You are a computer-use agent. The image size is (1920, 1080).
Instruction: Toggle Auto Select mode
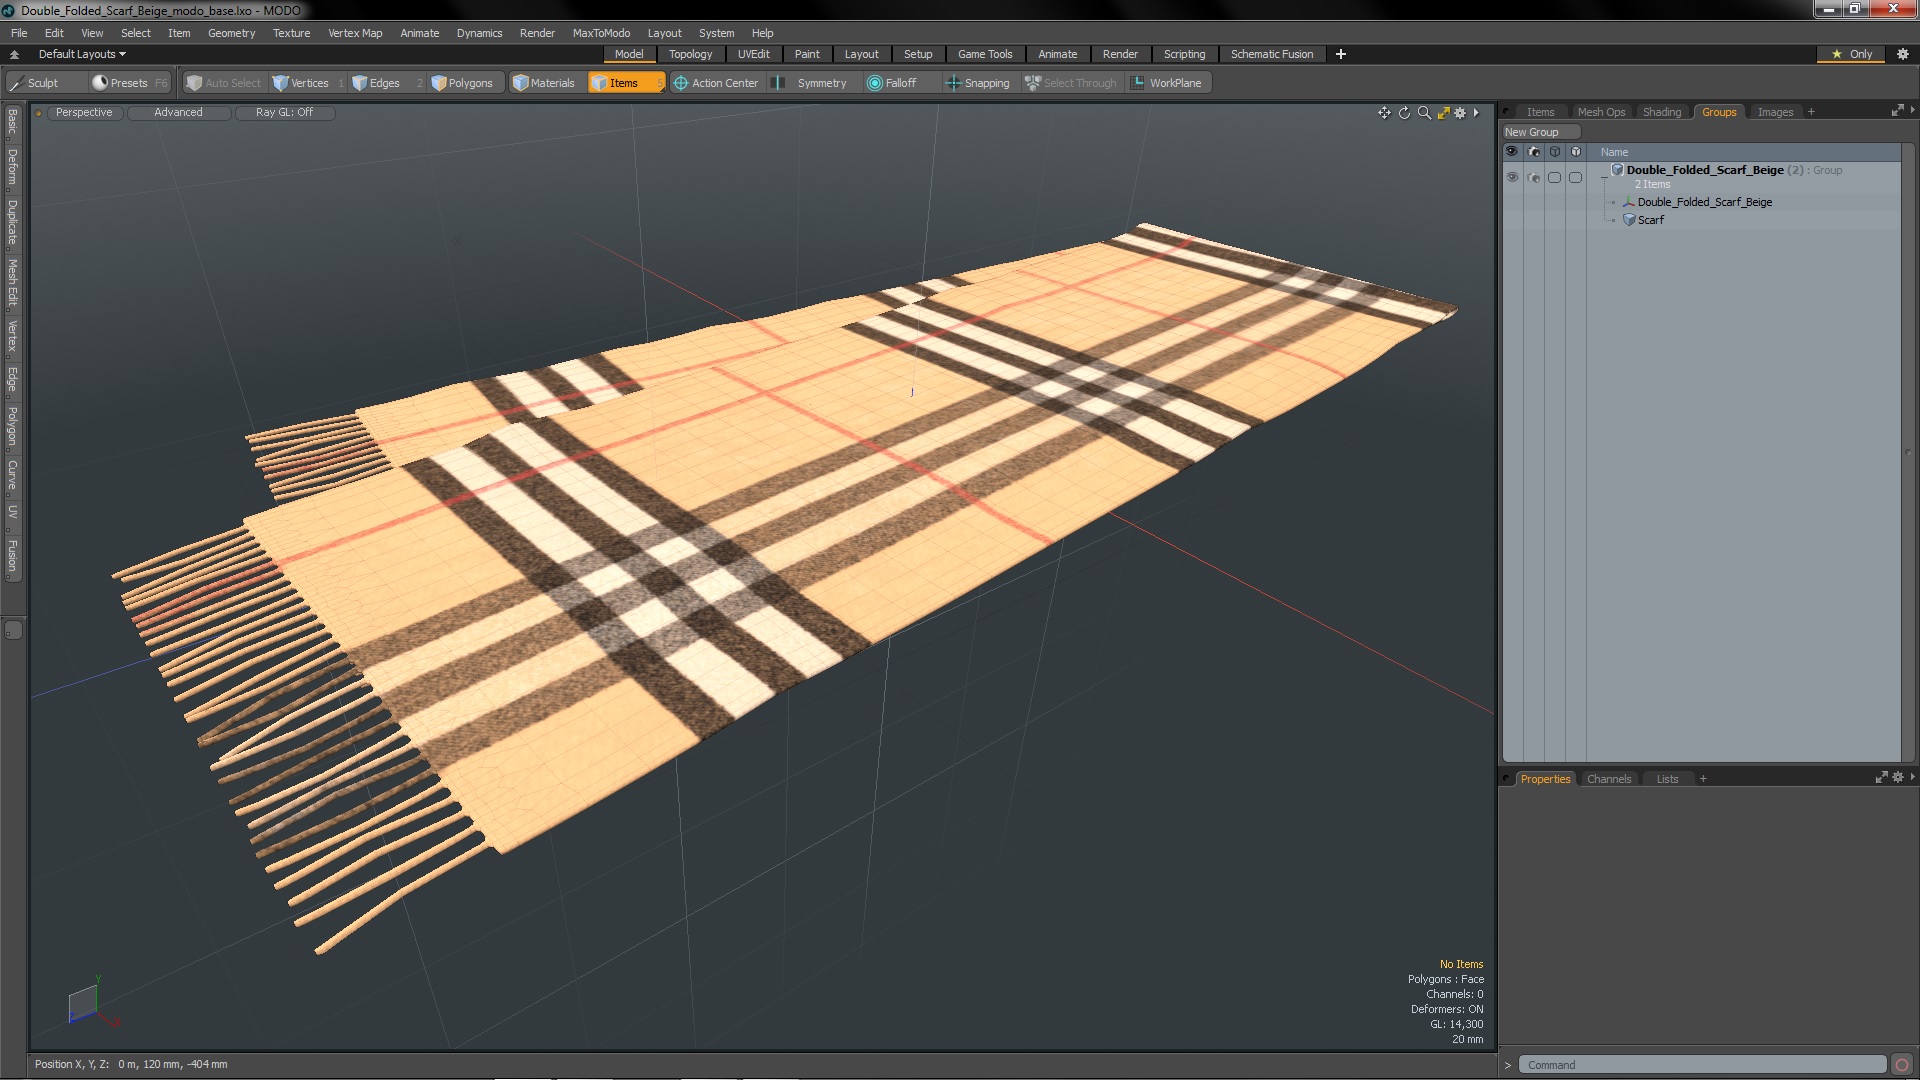tap(223, 83)
